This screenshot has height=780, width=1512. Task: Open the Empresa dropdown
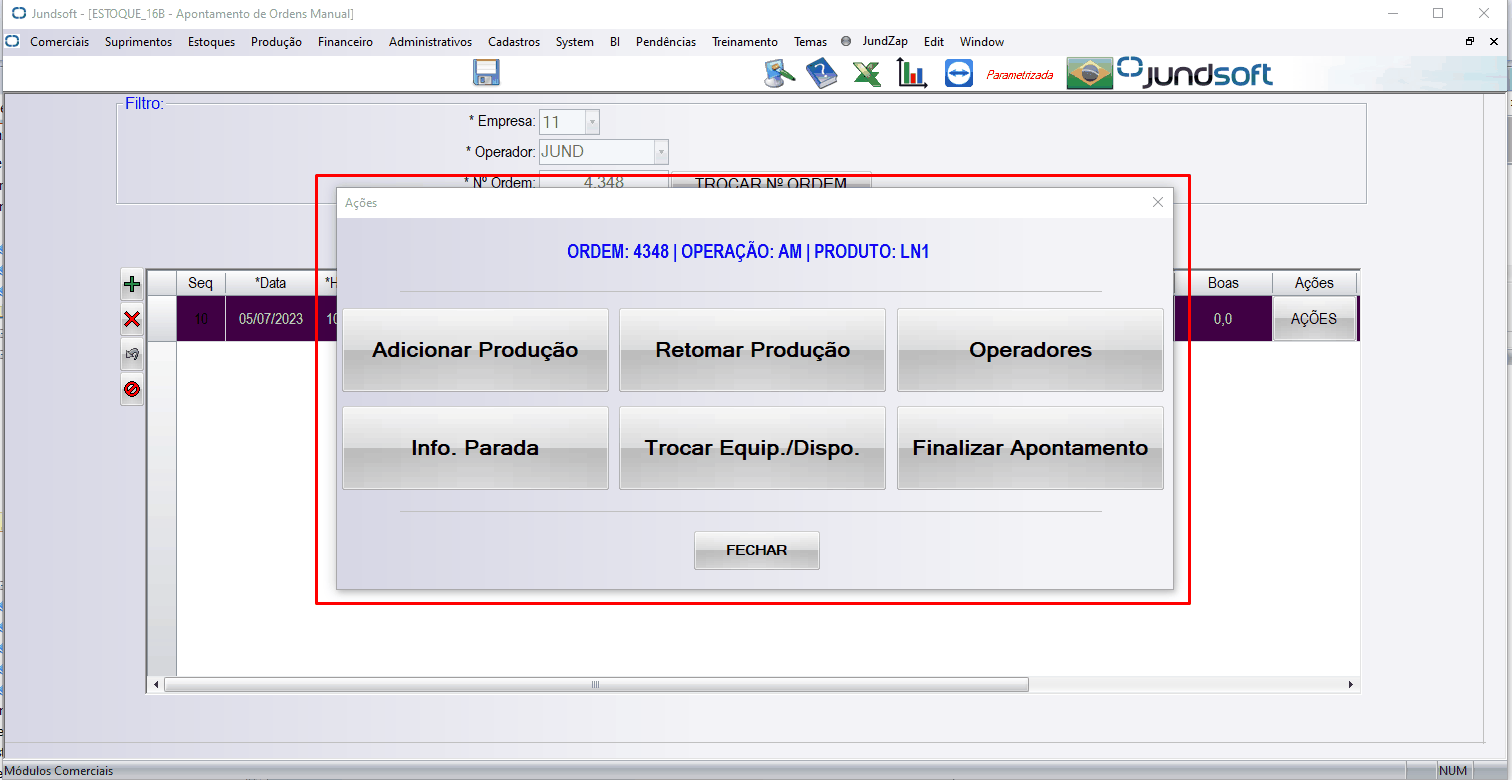click(x=592, y=123)
